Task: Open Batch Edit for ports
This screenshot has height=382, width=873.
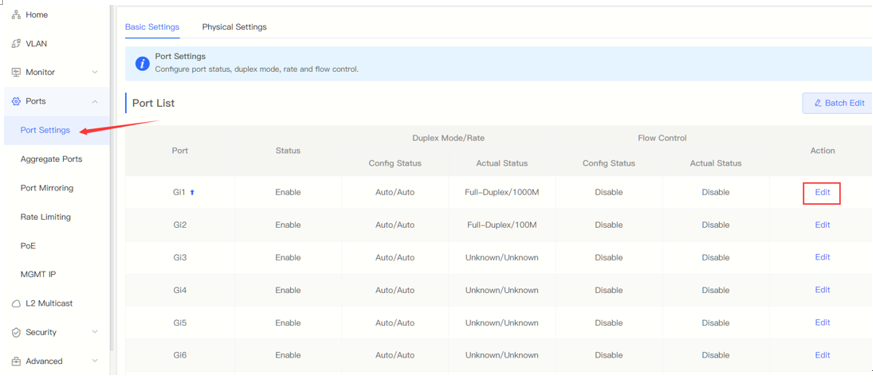Action: coord(838,103)
